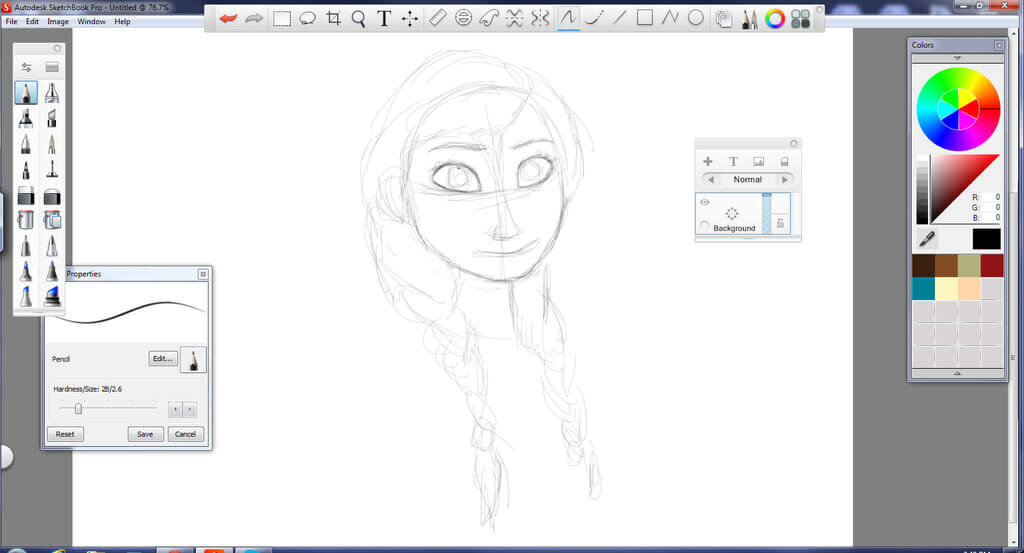Collapse the Colors panel with the bottom arrow
This screenshot has height=553, width=1024.
[x=957, y=373]
